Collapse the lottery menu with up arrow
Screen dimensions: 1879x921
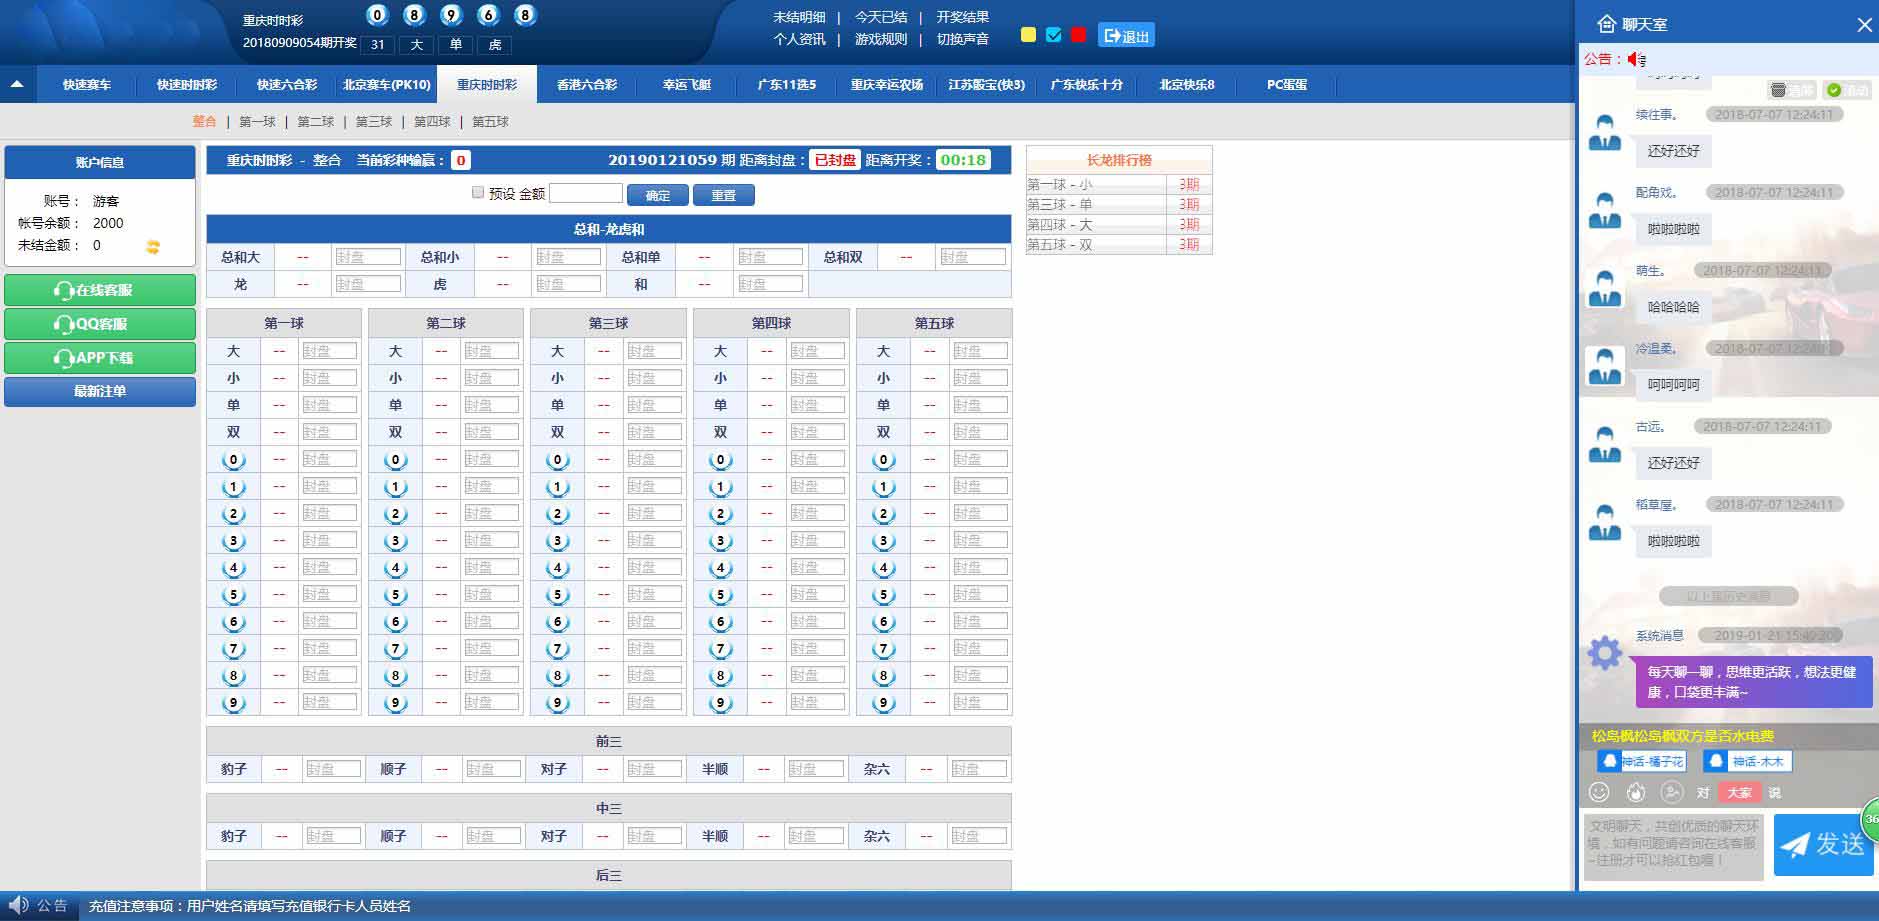(x=17, y=85)
